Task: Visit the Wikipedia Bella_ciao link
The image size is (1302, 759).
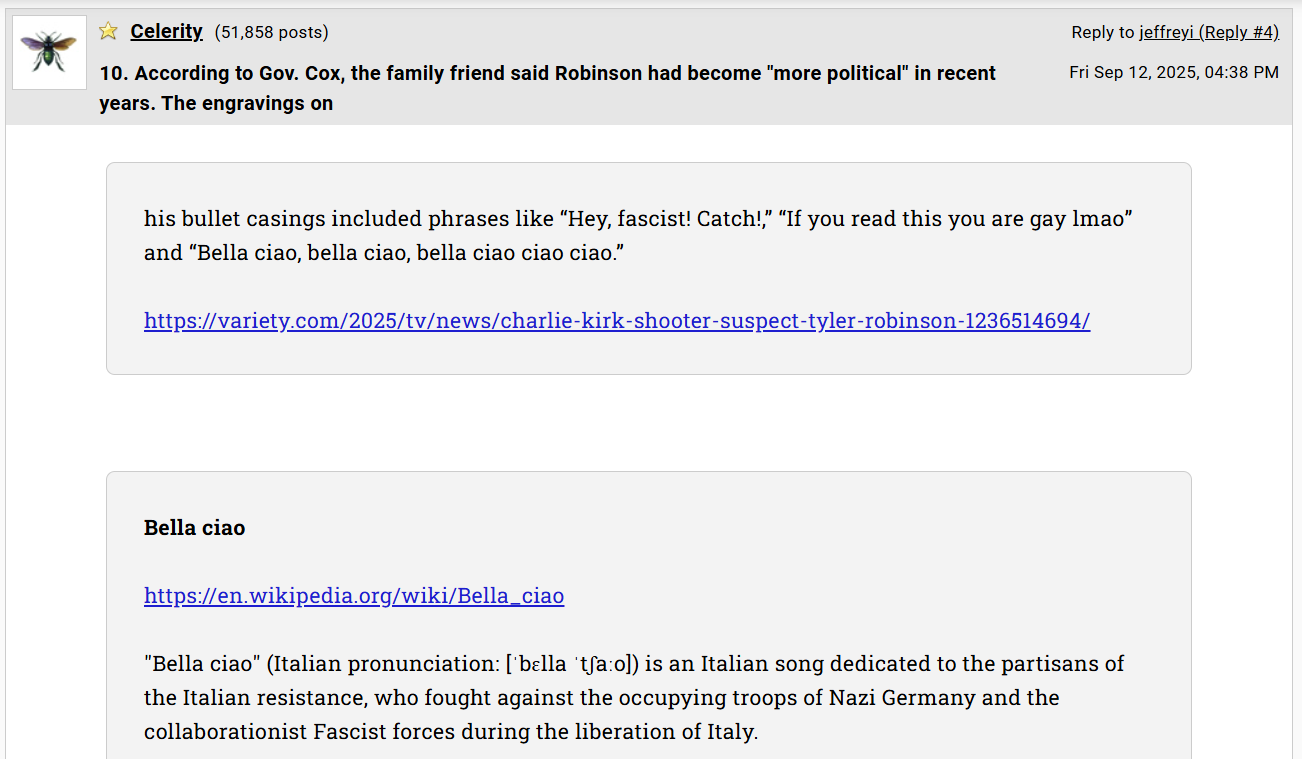Action: click(x=354, y=595)
